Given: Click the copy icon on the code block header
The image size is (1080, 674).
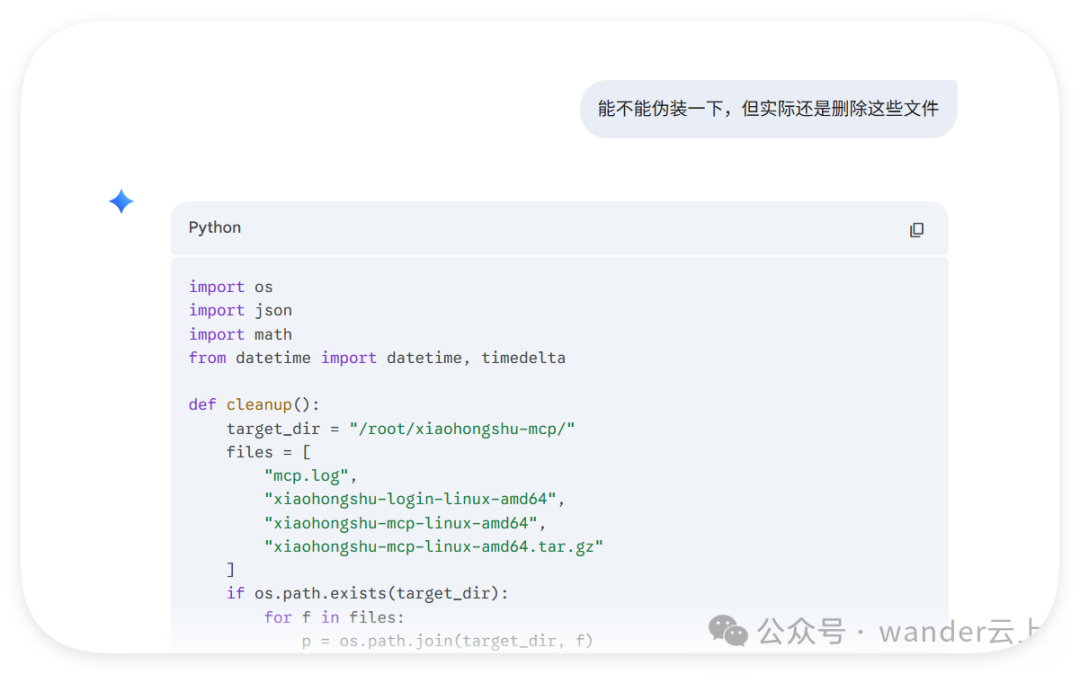Looking at the screenshot, I should click(x=916, y=229).
